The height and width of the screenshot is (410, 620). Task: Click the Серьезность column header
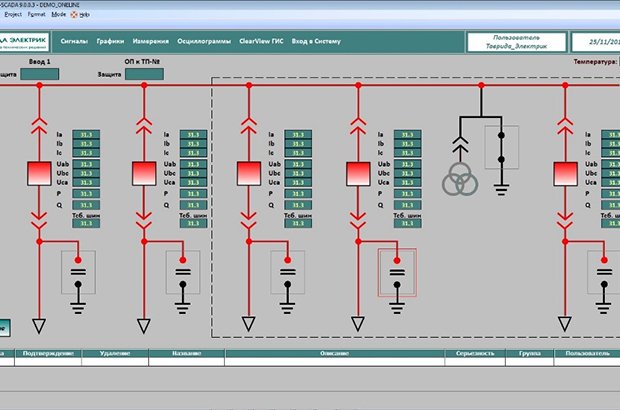pyautogui.click(x=475, y=353)
